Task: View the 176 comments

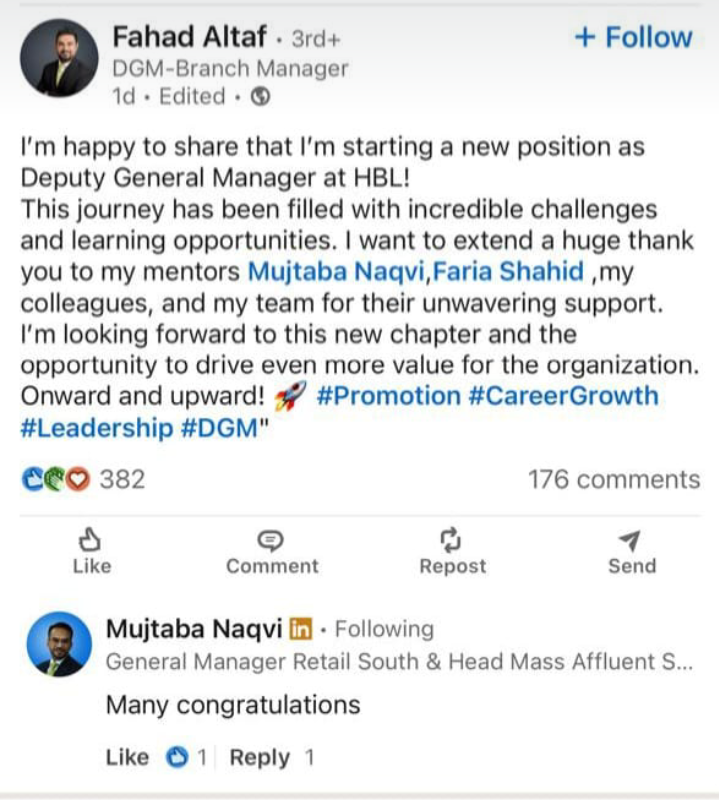Action: [613, 480]
